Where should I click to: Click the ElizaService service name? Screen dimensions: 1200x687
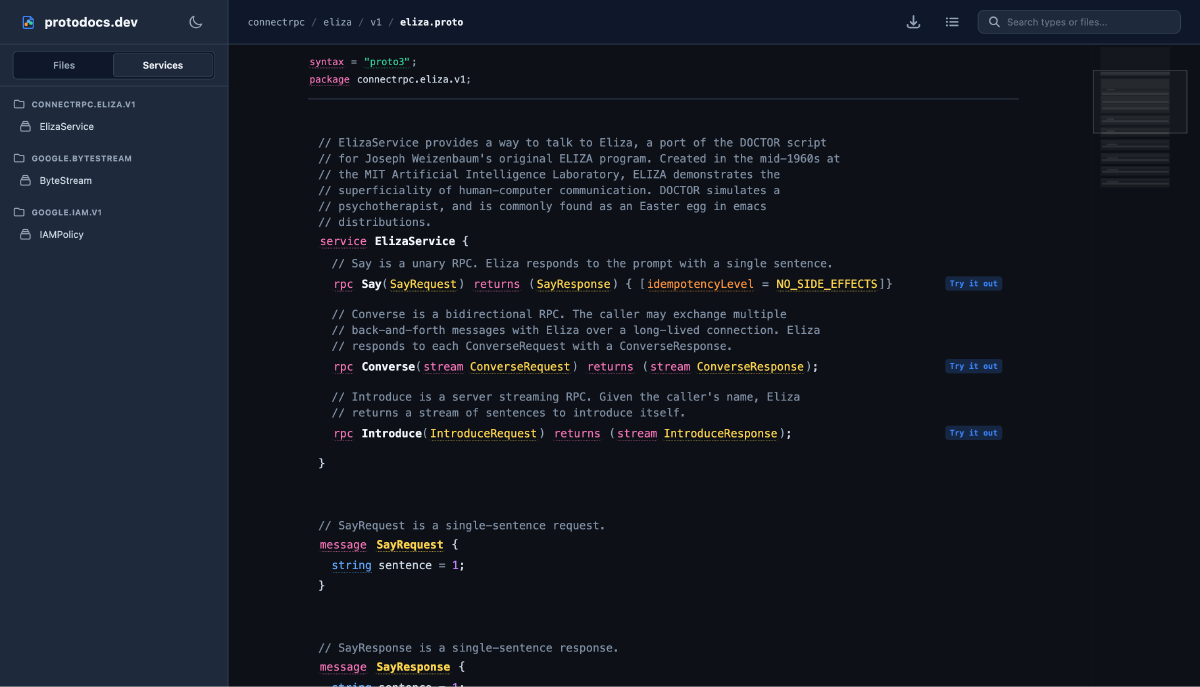[415, 241]
